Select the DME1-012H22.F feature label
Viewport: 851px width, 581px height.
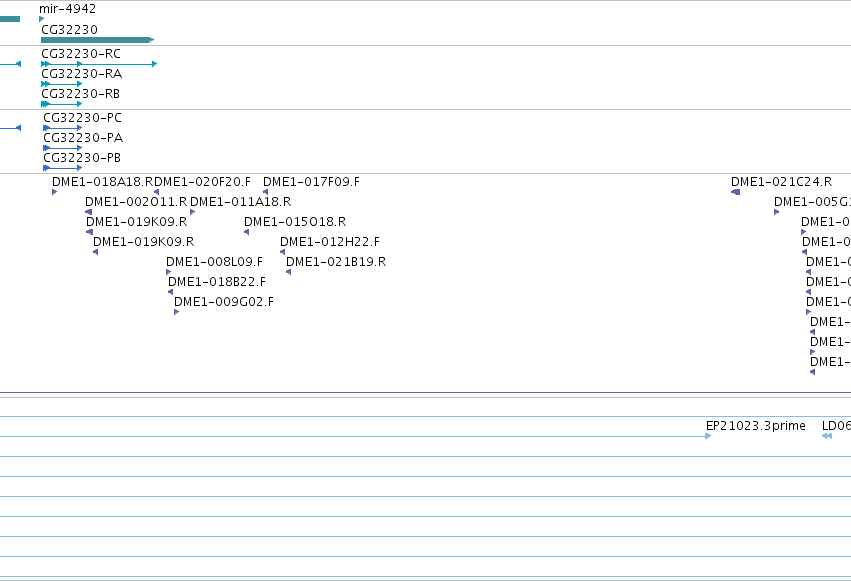(x=330, y=242)
